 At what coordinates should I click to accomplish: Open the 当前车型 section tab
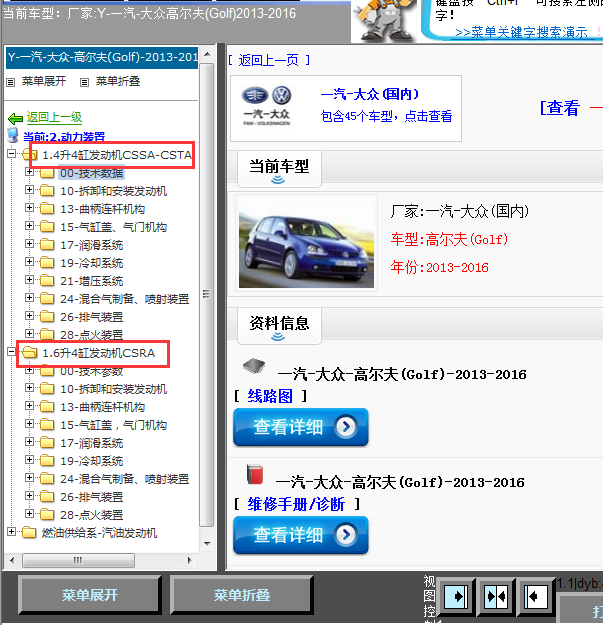279,169
